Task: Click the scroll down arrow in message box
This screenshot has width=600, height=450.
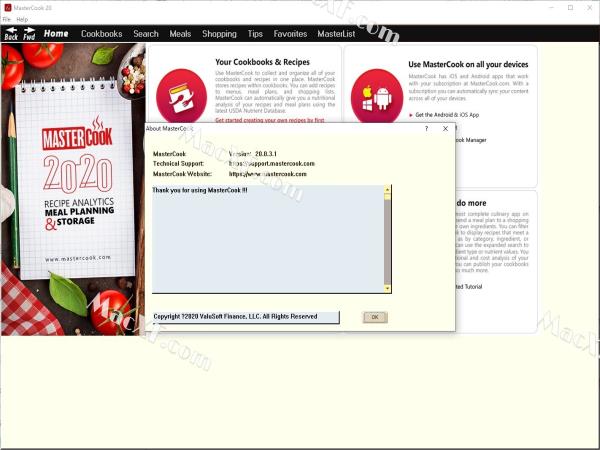Action: pyautogui.click(x=387, y=289)
